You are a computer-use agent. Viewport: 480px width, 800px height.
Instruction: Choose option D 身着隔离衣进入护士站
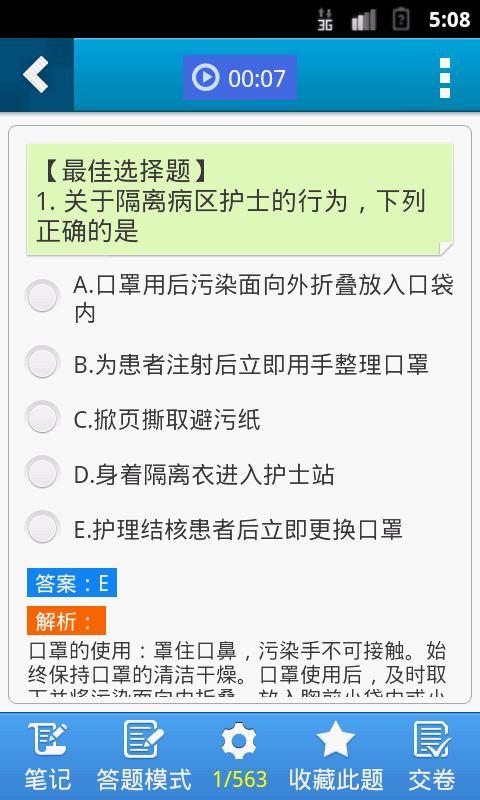(204, 475)
